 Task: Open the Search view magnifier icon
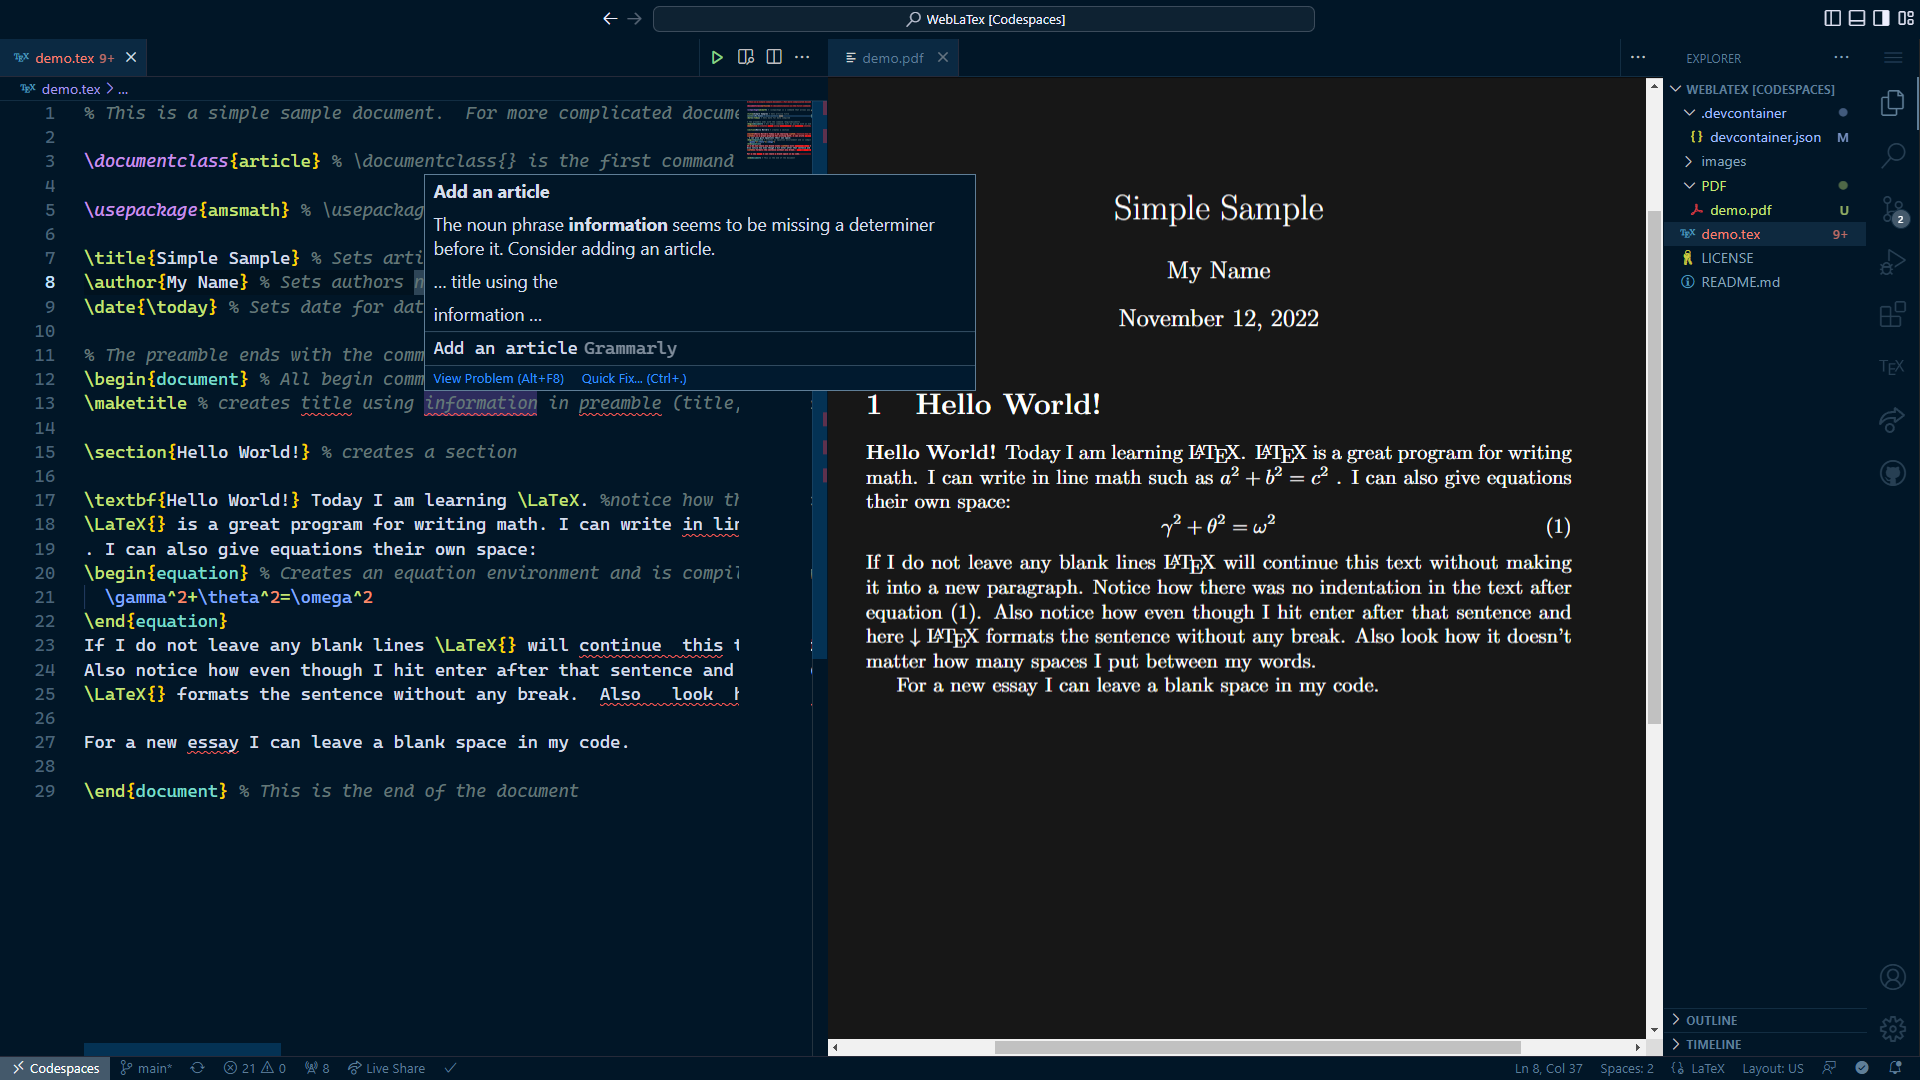click(x=1892, y=155)
